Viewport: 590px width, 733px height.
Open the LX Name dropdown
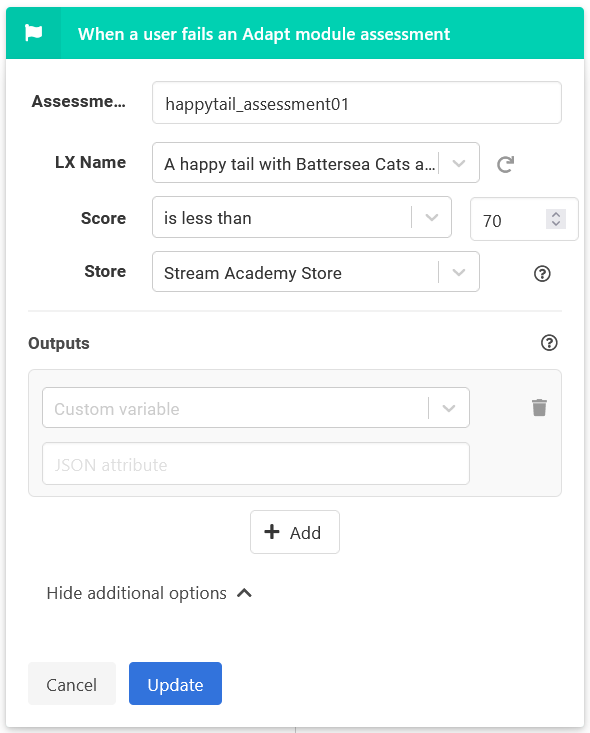[459, 163]
